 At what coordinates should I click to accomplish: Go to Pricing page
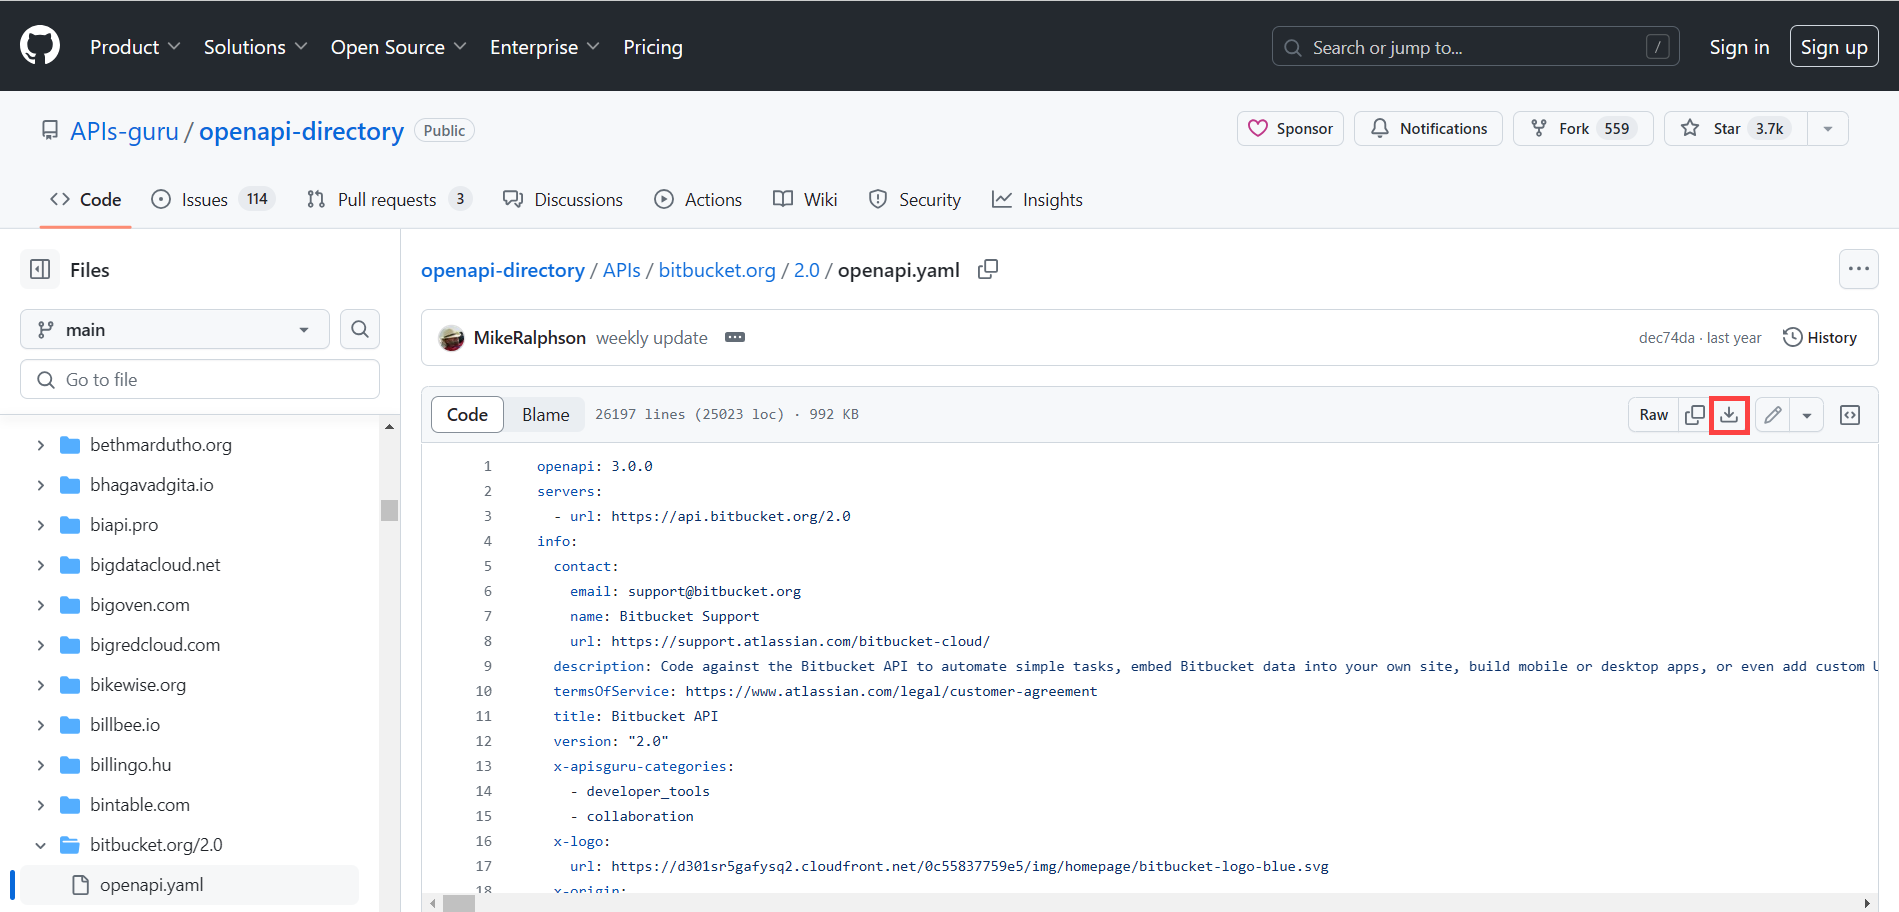coord(653,47)
